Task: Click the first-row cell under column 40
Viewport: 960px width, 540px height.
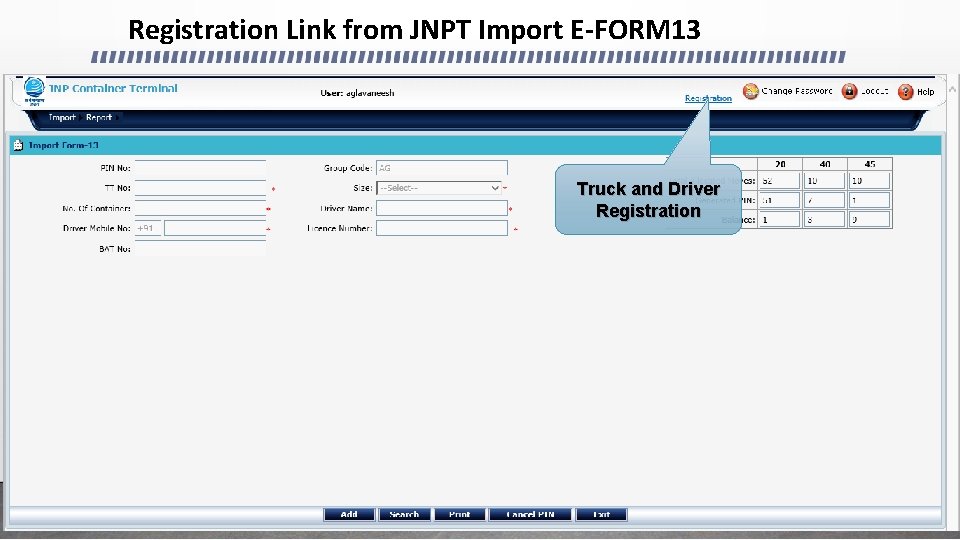Action: pyautogui.click(x=825, y=181)
